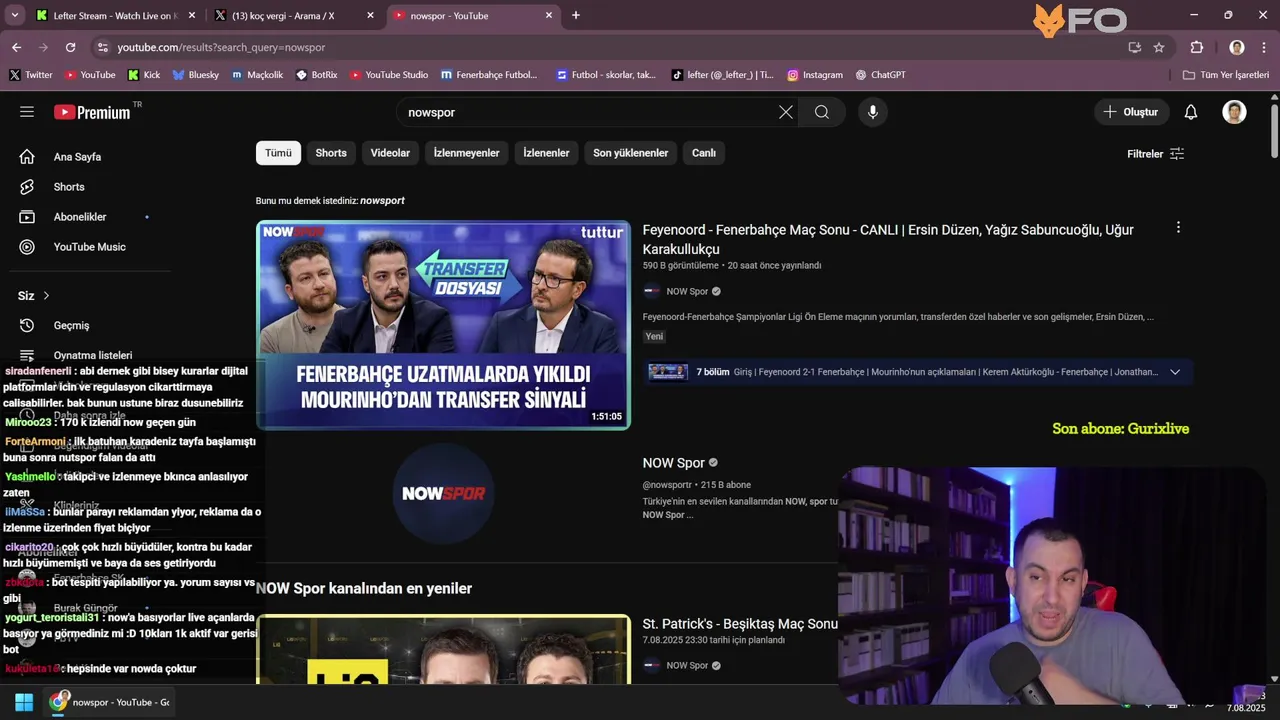This screenshot has height=720, width=1280.
Task: Open YouTube Music in the sidebar
Action: [x=90, y=247]
